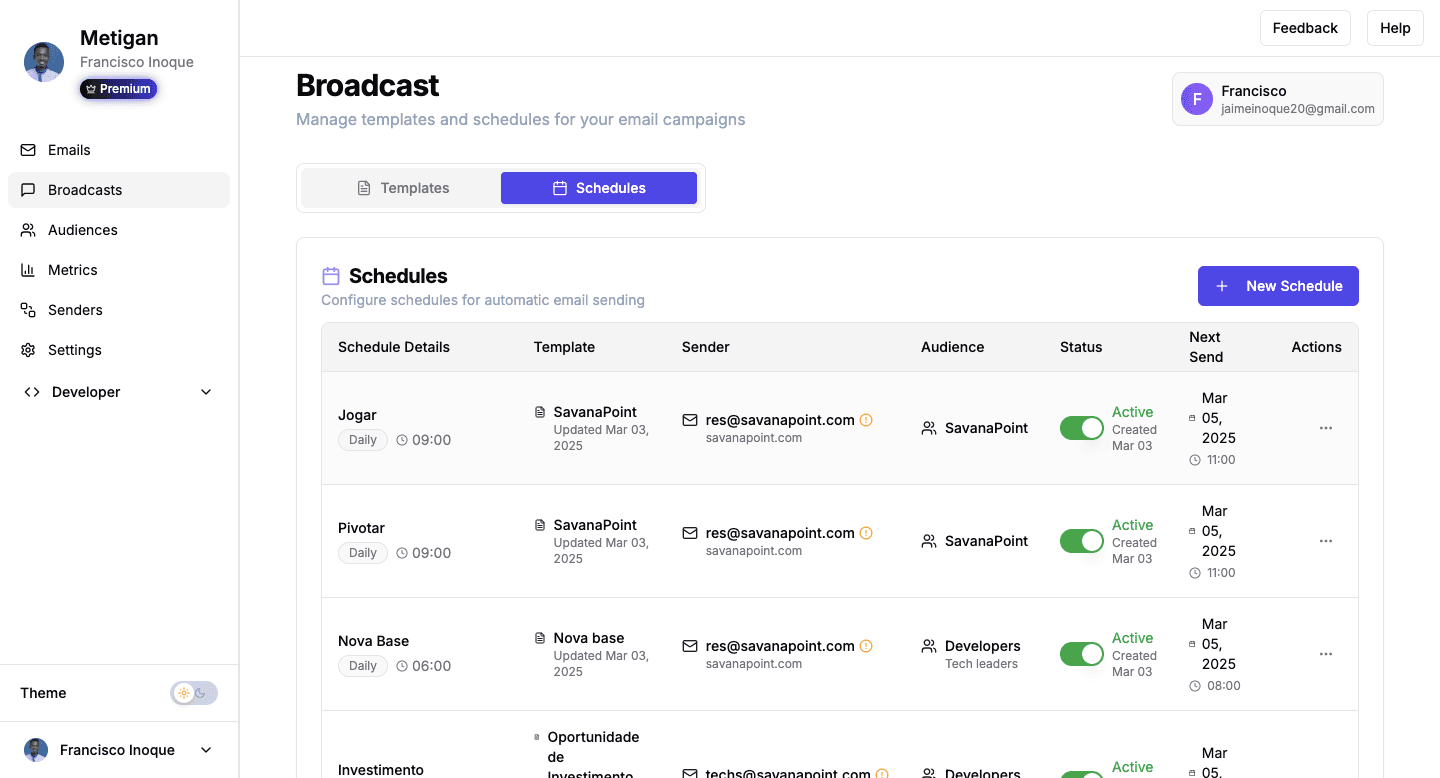Screen dimensions: 1440x778
Task: Click the Senders icon in sidebar
Action: (28, 310)
